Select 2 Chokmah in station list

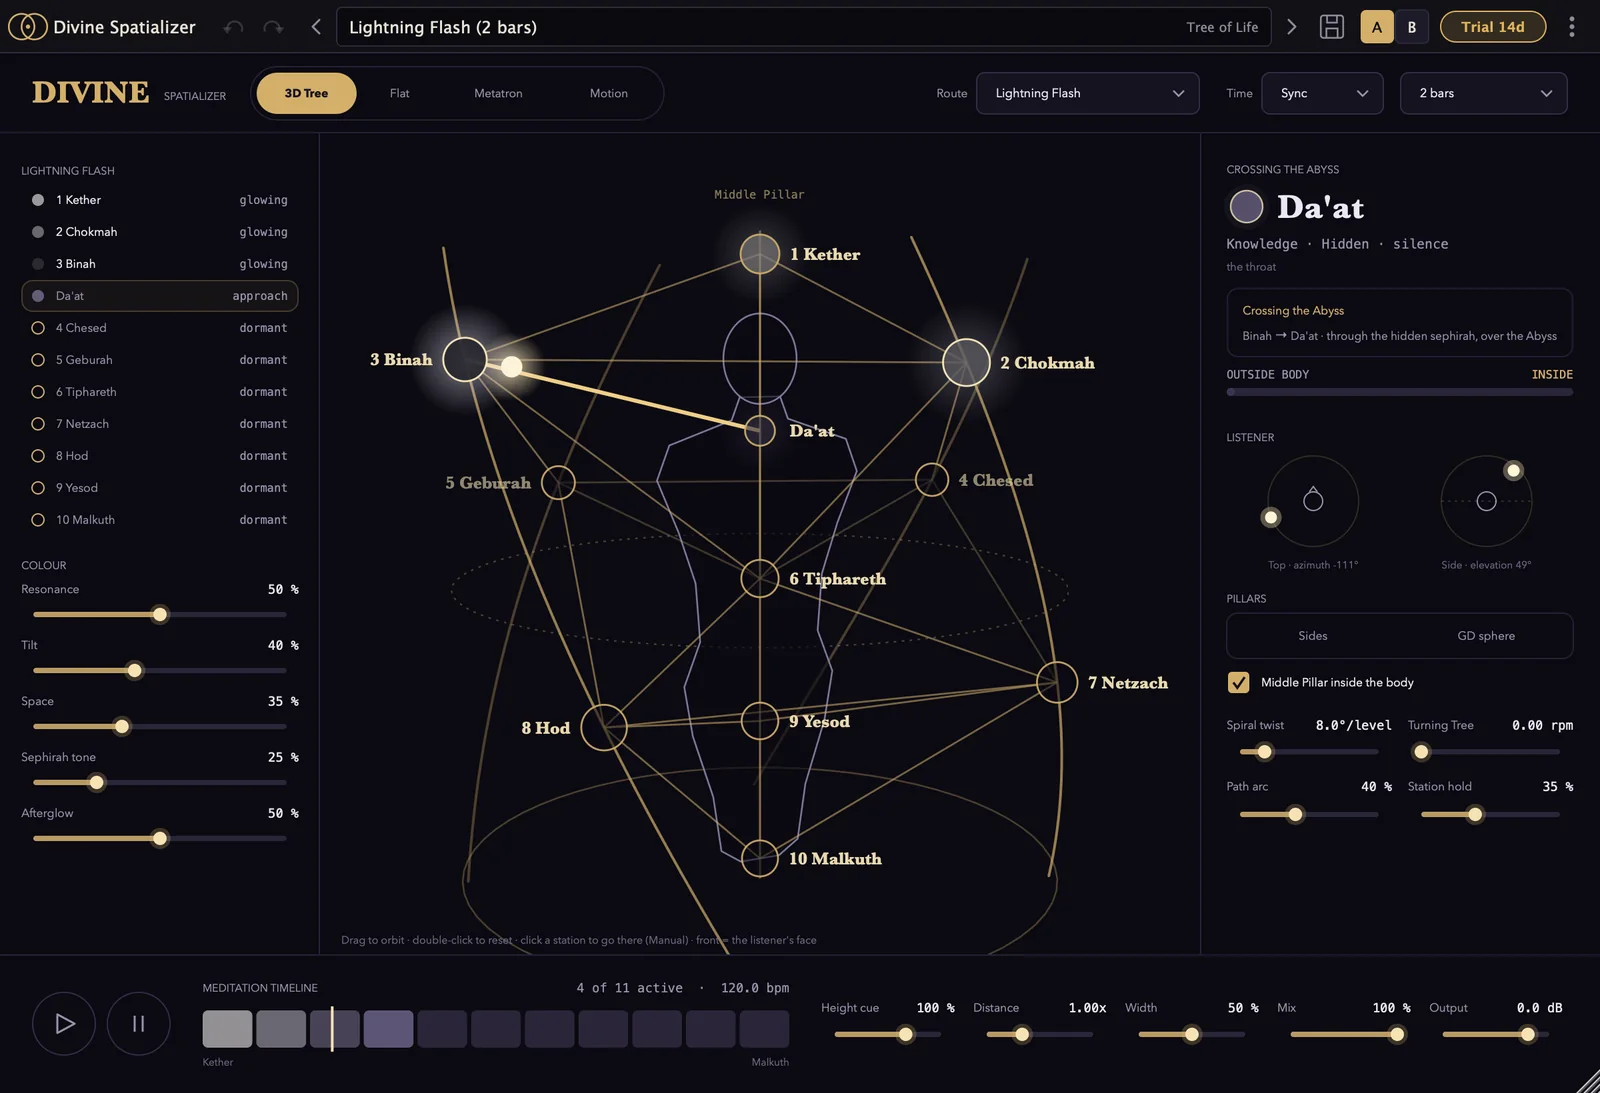160,232
